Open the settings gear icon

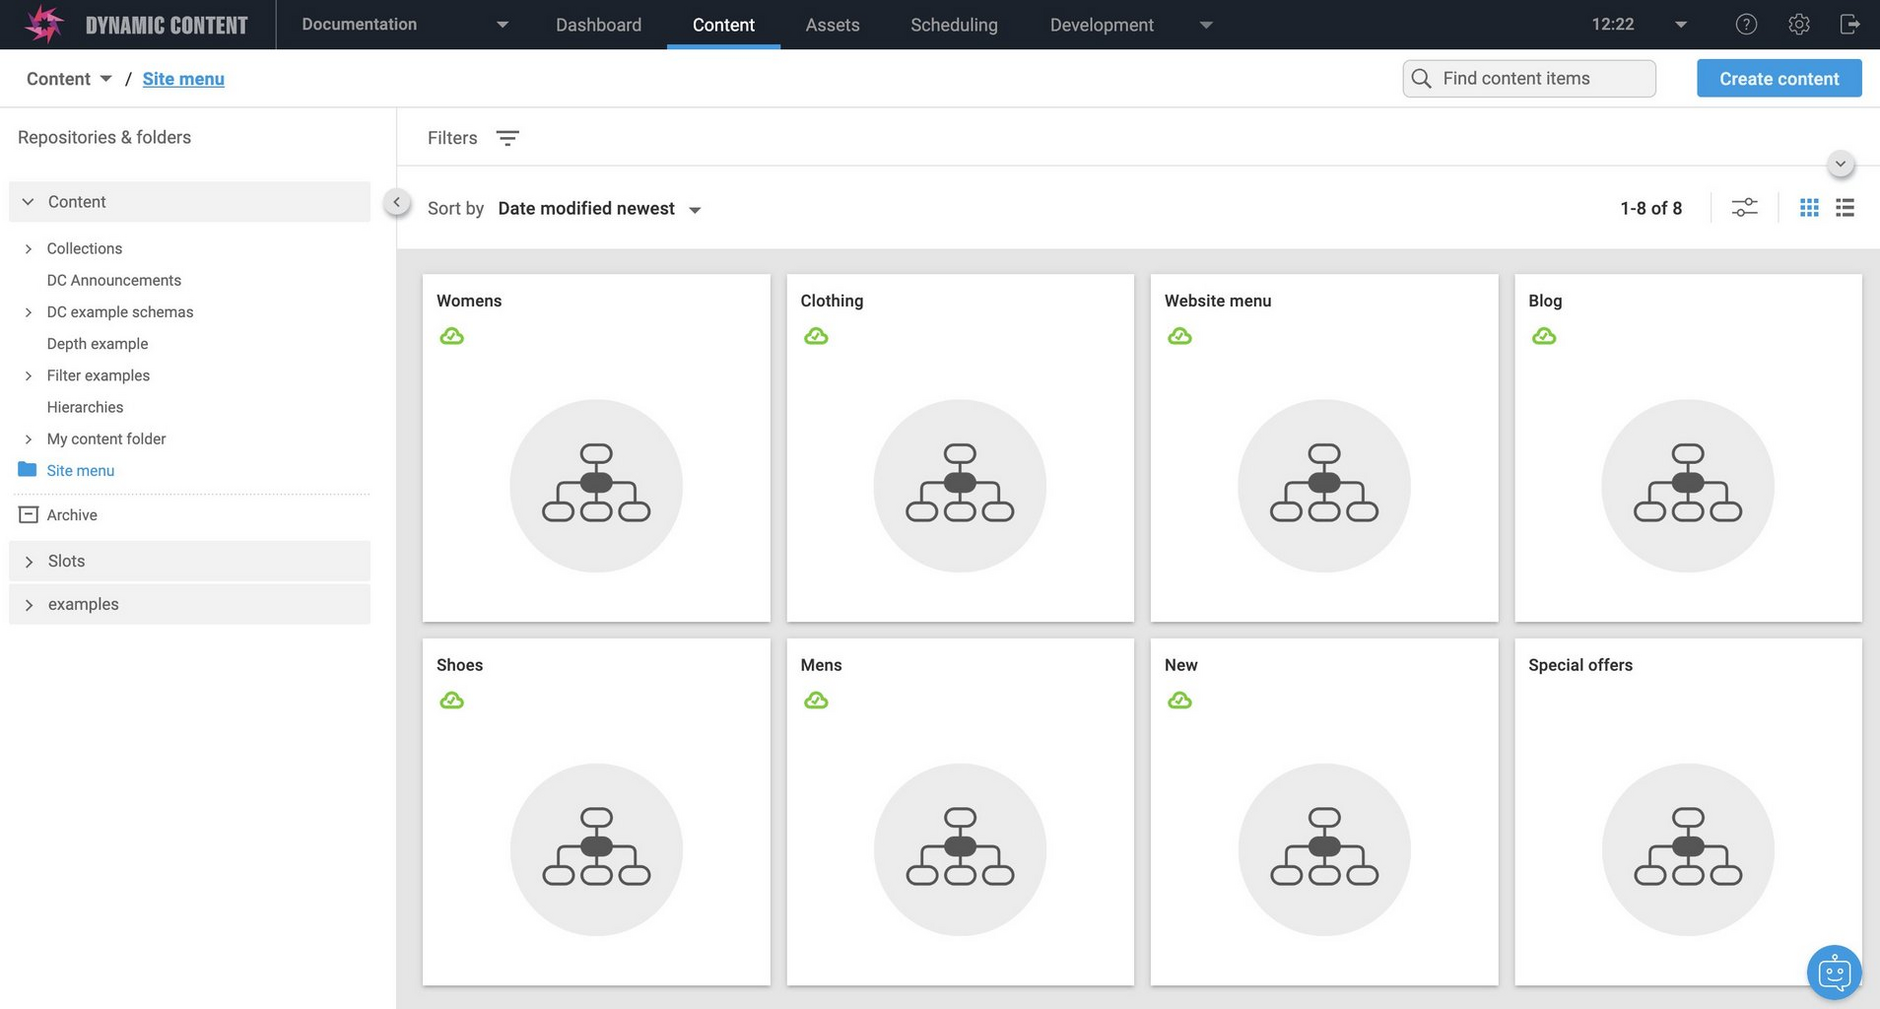[1799, 23]
